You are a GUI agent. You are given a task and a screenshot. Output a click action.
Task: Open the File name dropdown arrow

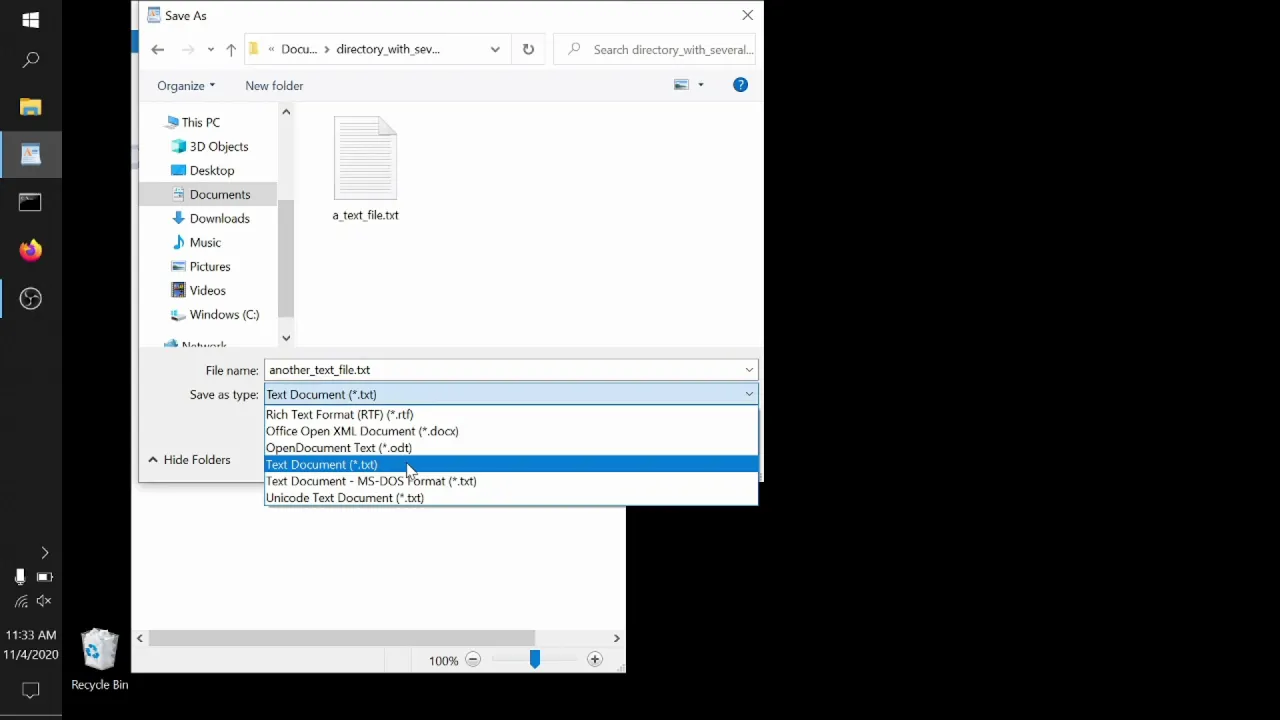pos(749,370)
